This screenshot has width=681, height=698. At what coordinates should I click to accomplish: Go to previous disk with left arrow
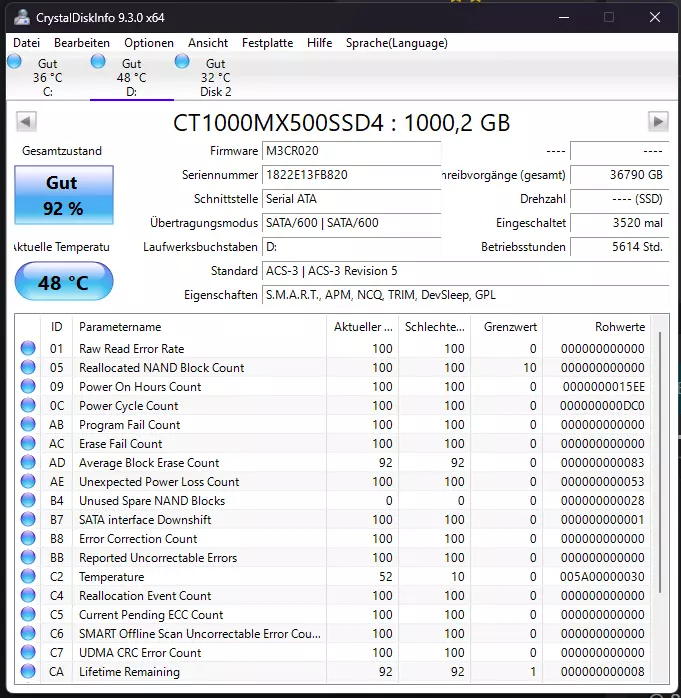click(26, 122)
